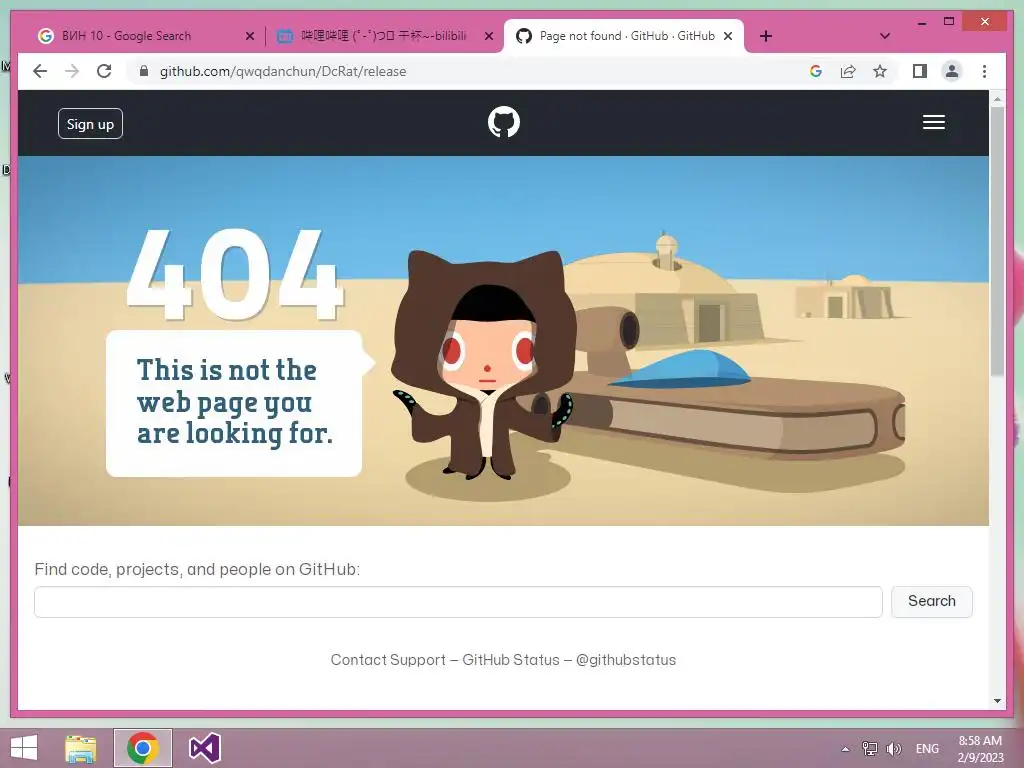Open Chrome three-dot menu

click(x=984, y=71)
